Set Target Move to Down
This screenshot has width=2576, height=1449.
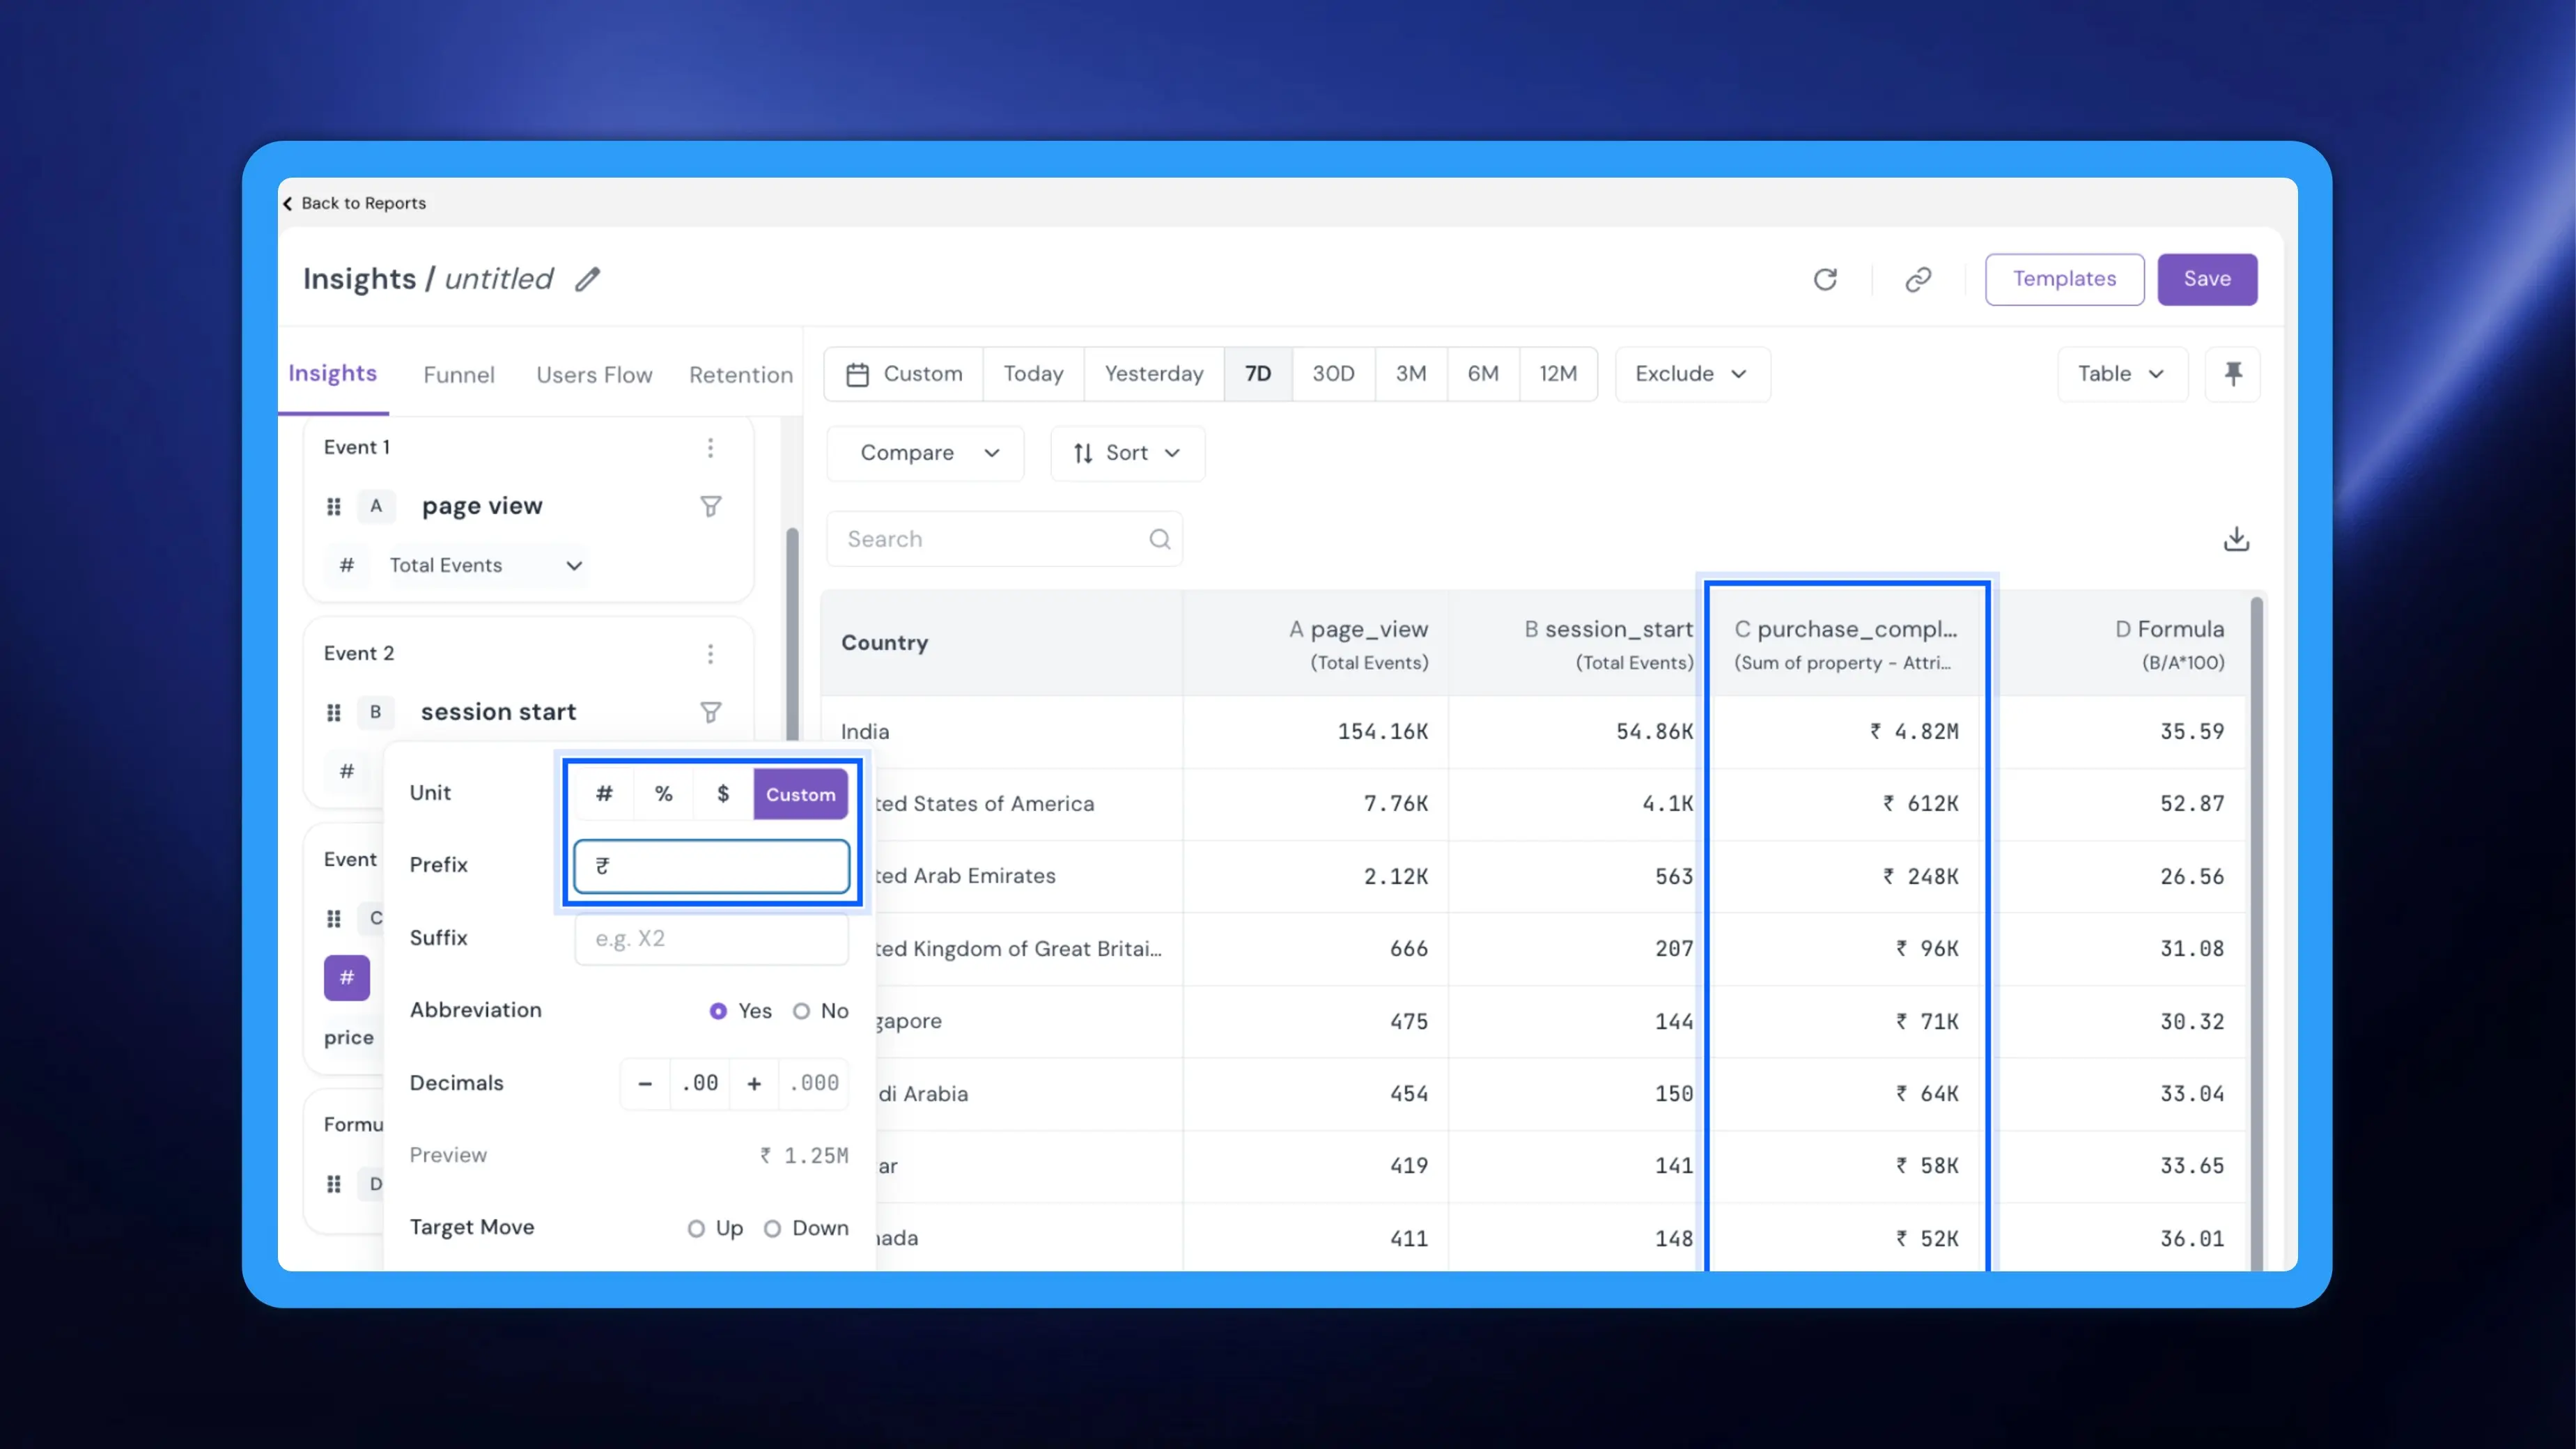click(x=772, y=1228)
